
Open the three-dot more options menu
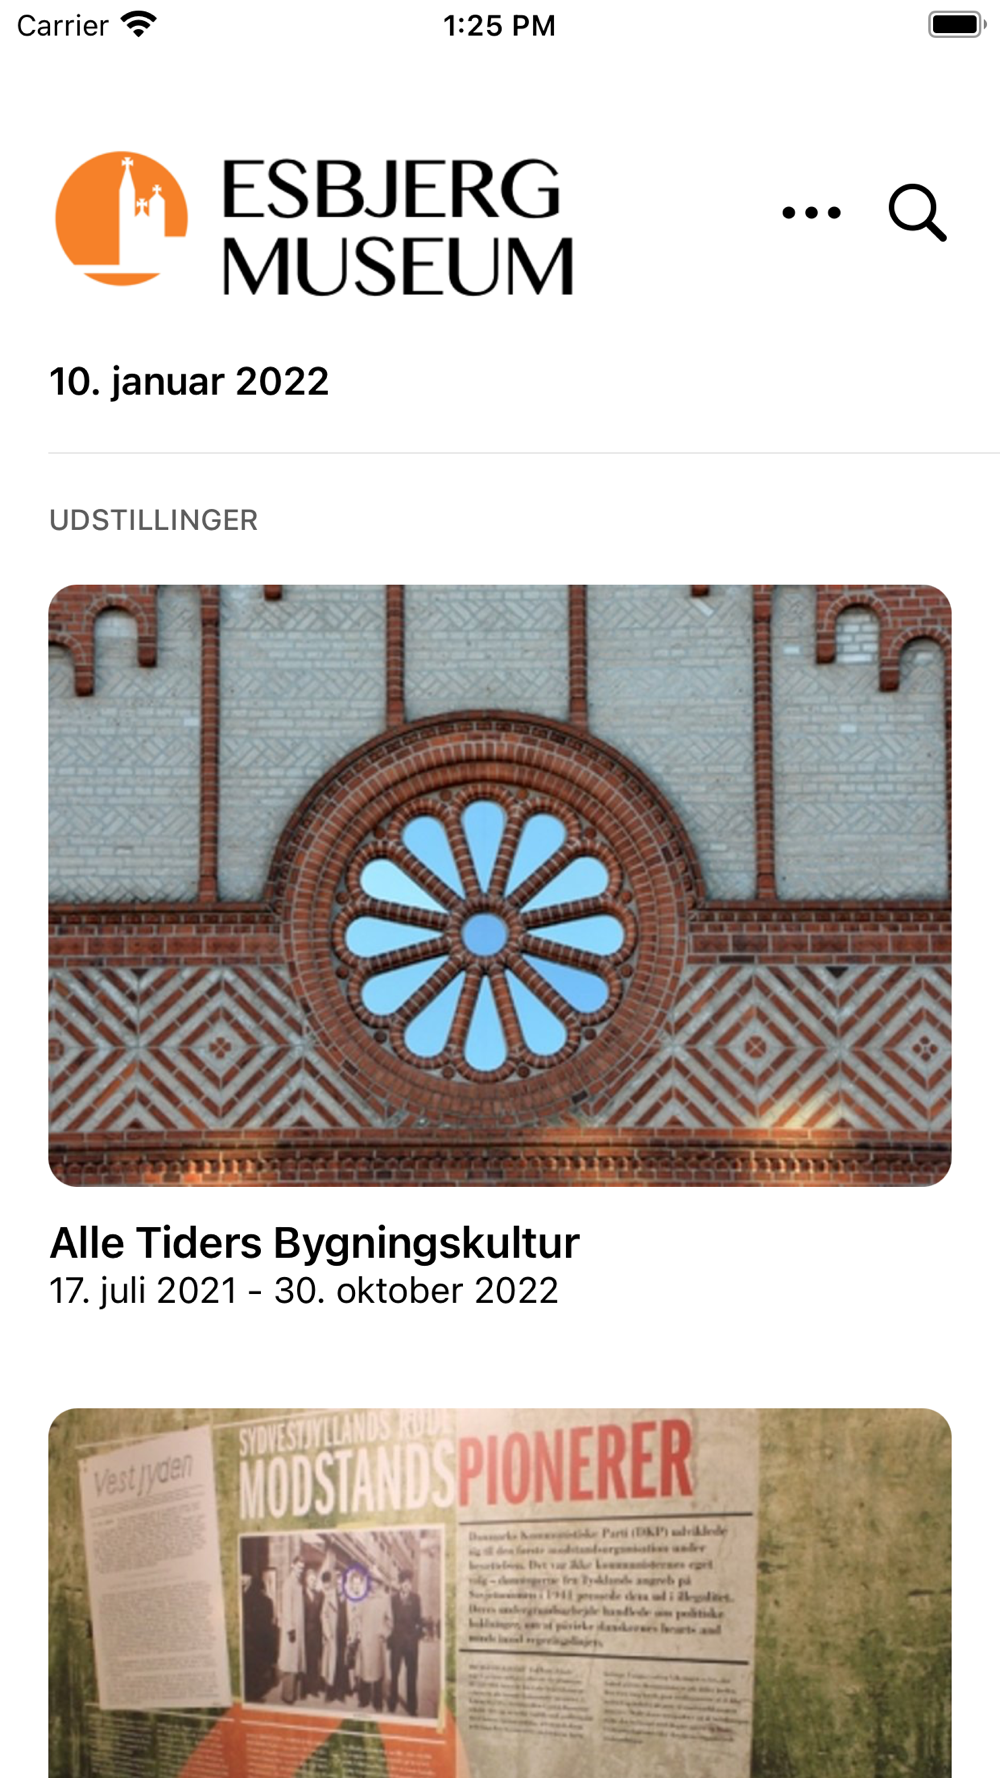point(811,212)
